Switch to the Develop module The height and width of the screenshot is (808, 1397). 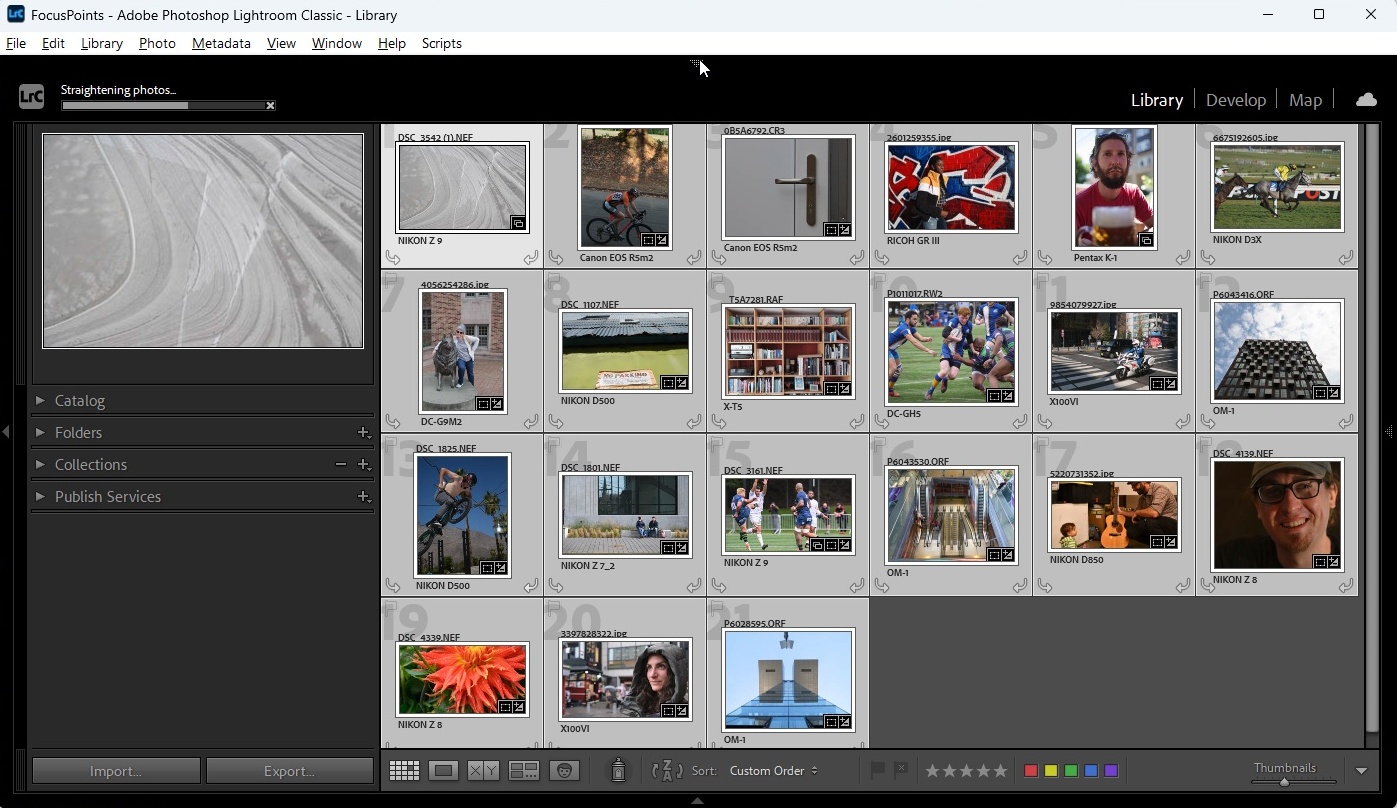click(x=1235, y=100)
